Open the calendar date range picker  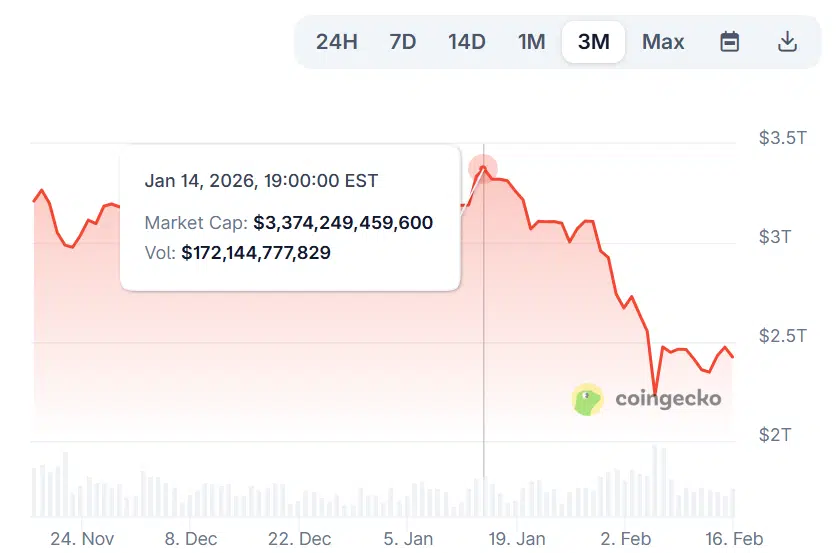point(730,42)
